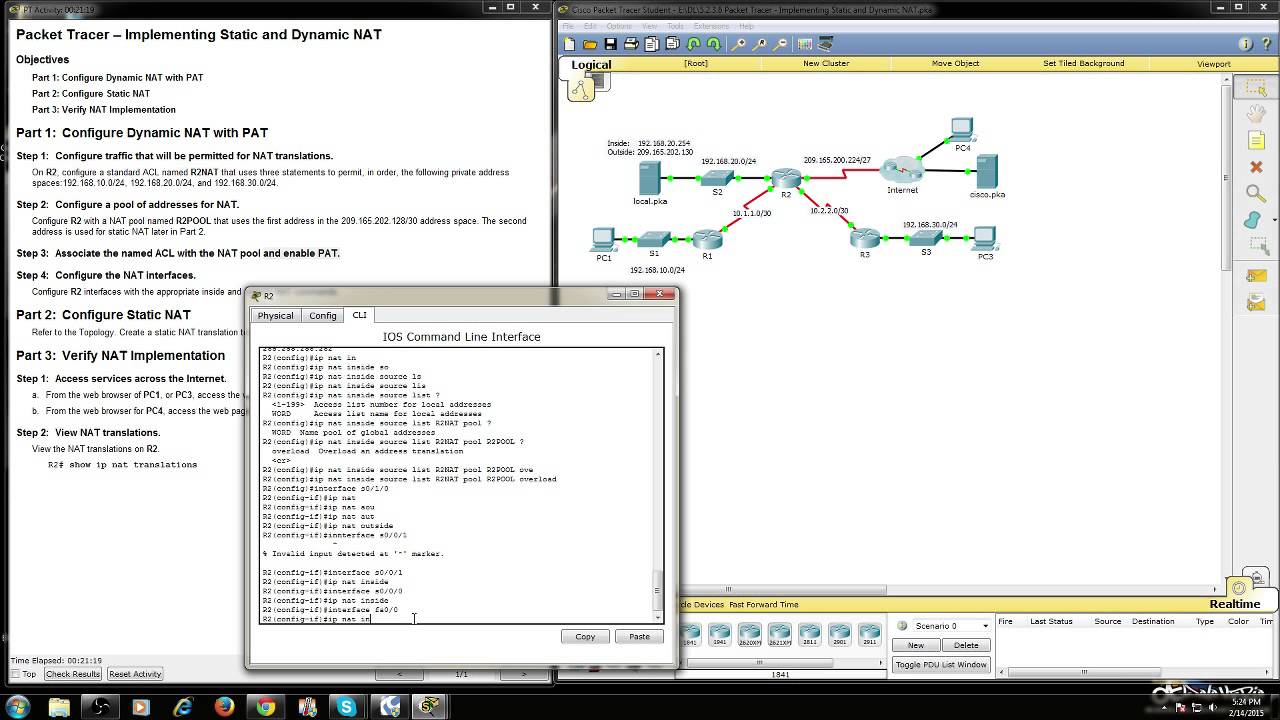This screenshot has height=720, width=1280.
Task: Click the Reset Activity button
Action: point(135,674)
